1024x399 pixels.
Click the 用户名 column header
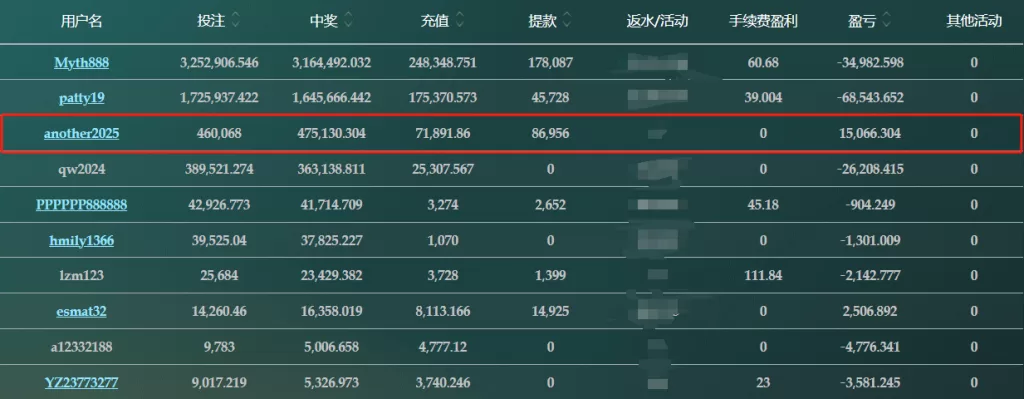[82, 21]
